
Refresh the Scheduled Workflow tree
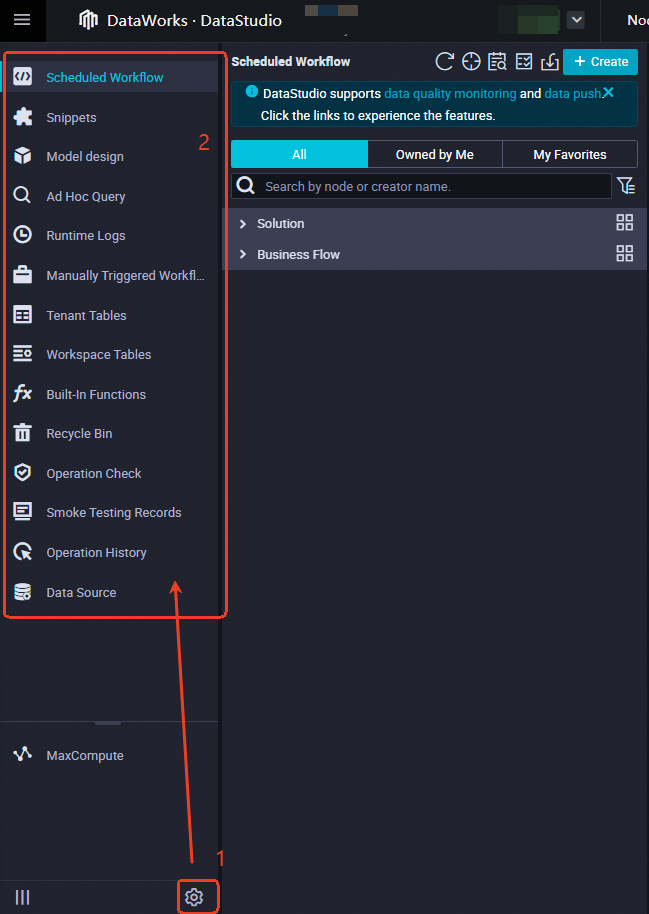pyautogui.click(x=445, y=61)
